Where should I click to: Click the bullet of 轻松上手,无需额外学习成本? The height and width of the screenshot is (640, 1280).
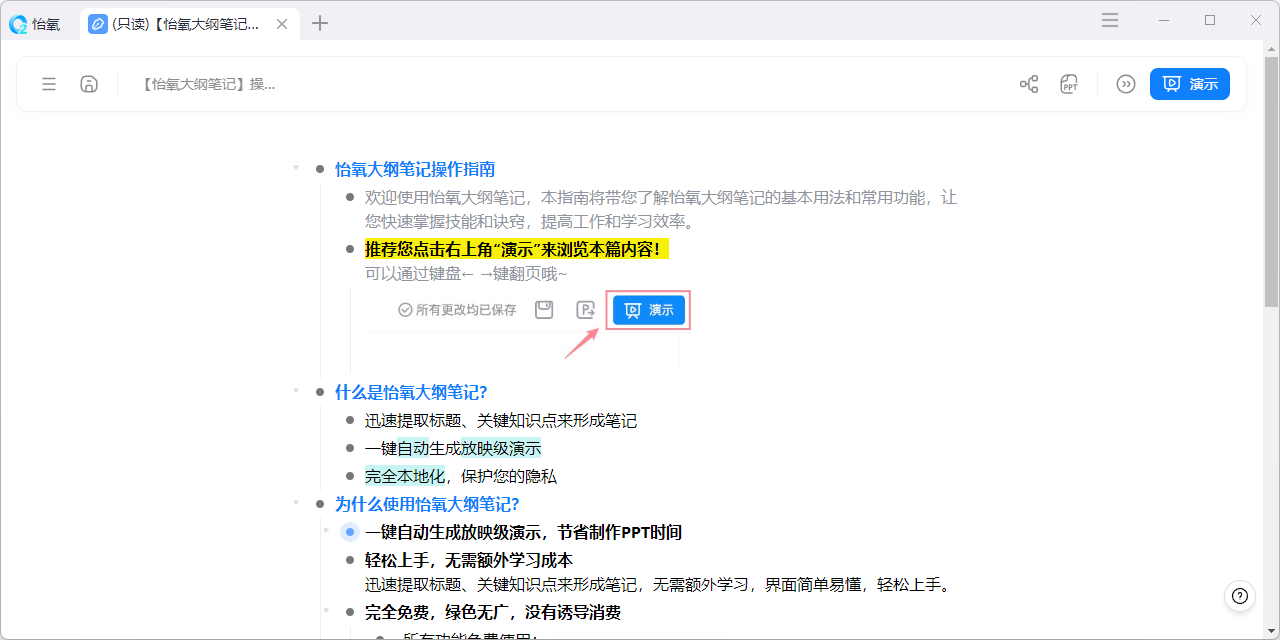coord(350,560)
